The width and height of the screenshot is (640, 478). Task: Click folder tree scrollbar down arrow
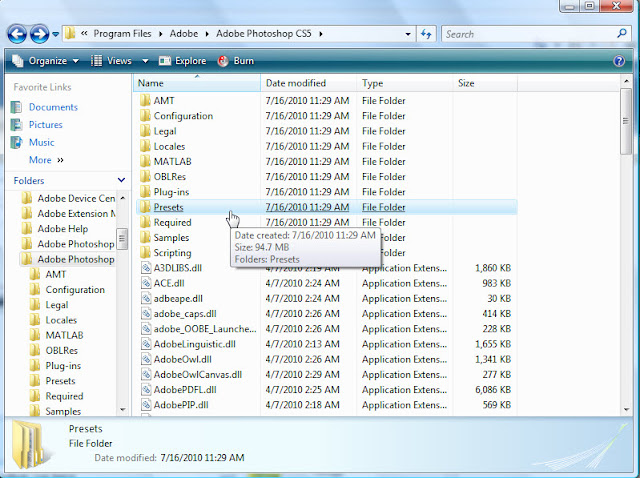[122, 409]
